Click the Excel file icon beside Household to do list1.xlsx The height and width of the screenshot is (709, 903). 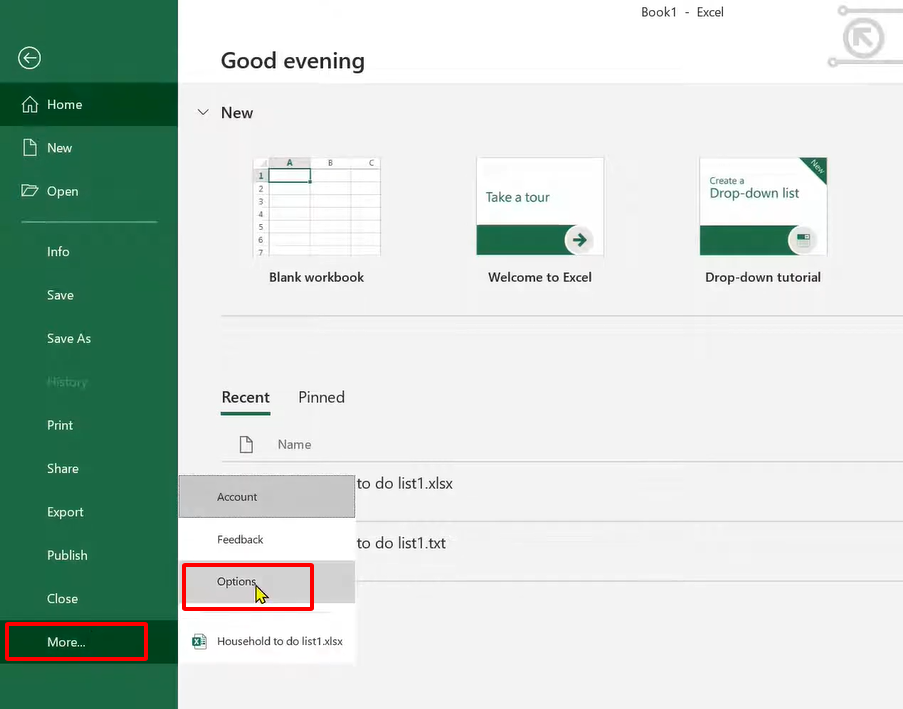199,641
